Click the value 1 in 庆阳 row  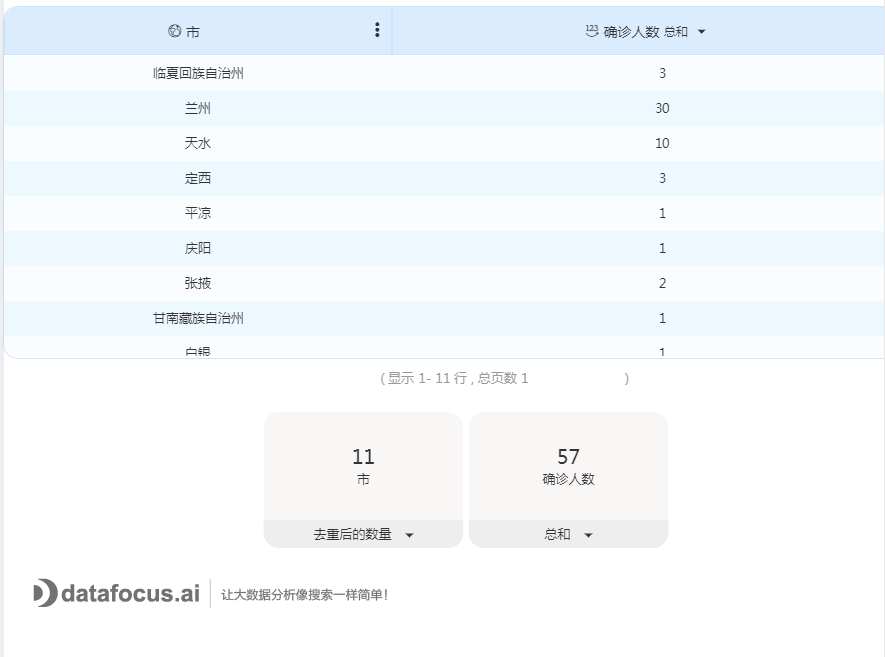pos(662,248)
